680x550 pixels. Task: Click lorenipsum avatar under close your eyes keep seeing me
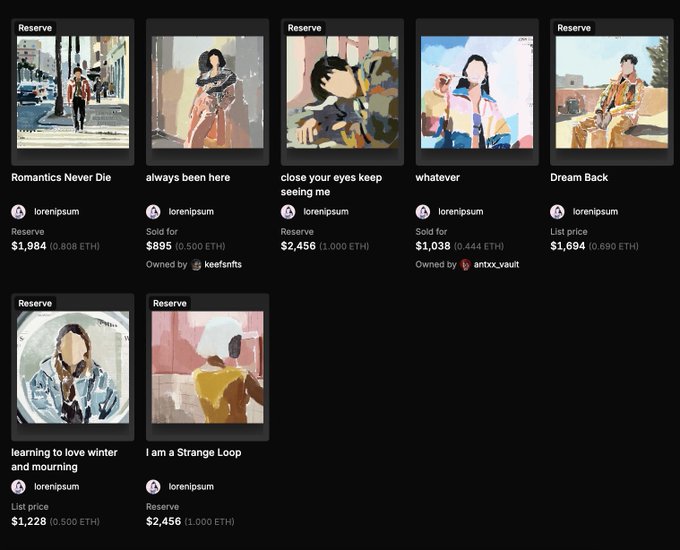coord(288,212)
